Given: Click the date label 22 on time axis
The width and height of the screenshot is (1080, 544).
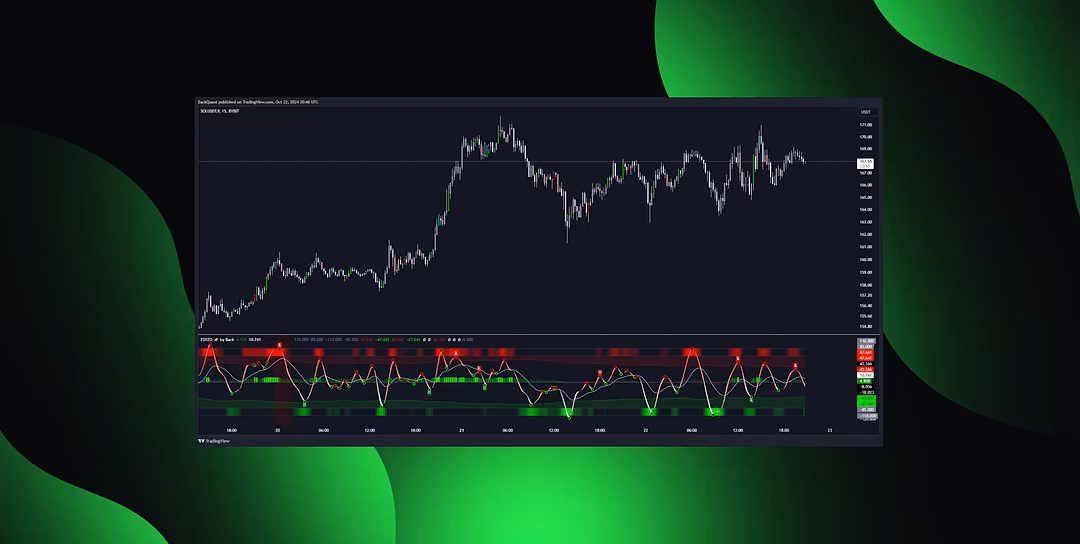Looking at the screenshot, I should click(x=644, y=431).
